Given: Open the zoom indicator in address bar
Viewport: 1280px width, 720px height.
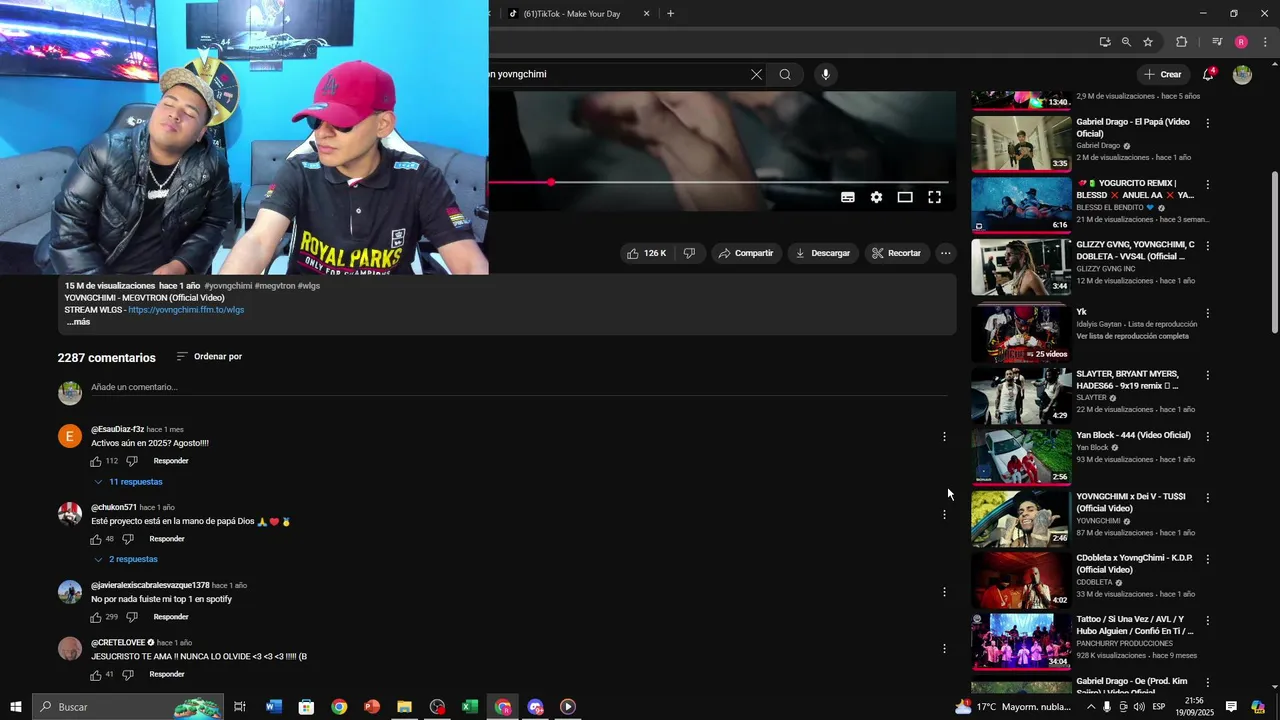Looking at the screenshot, I should coord(1126,42).
